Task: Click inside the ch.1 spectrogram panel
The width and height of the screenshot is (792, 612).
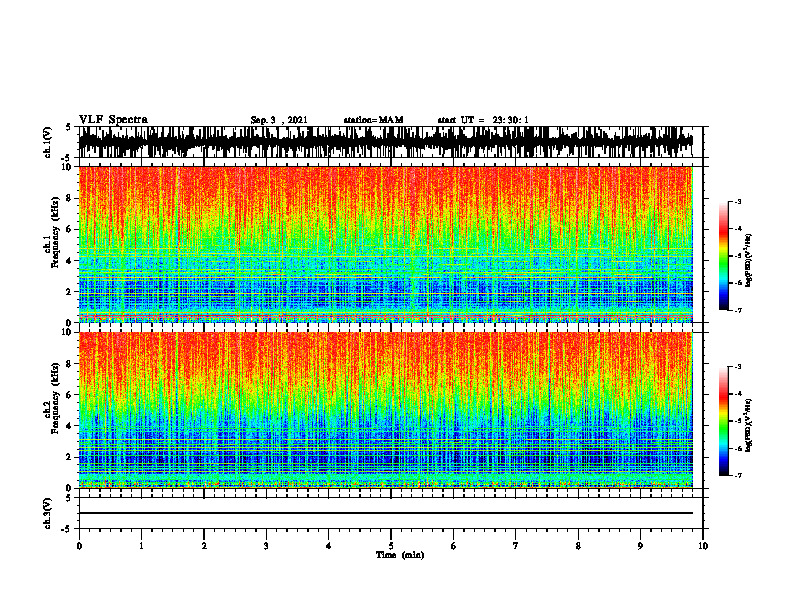Action: coord(386,244)
